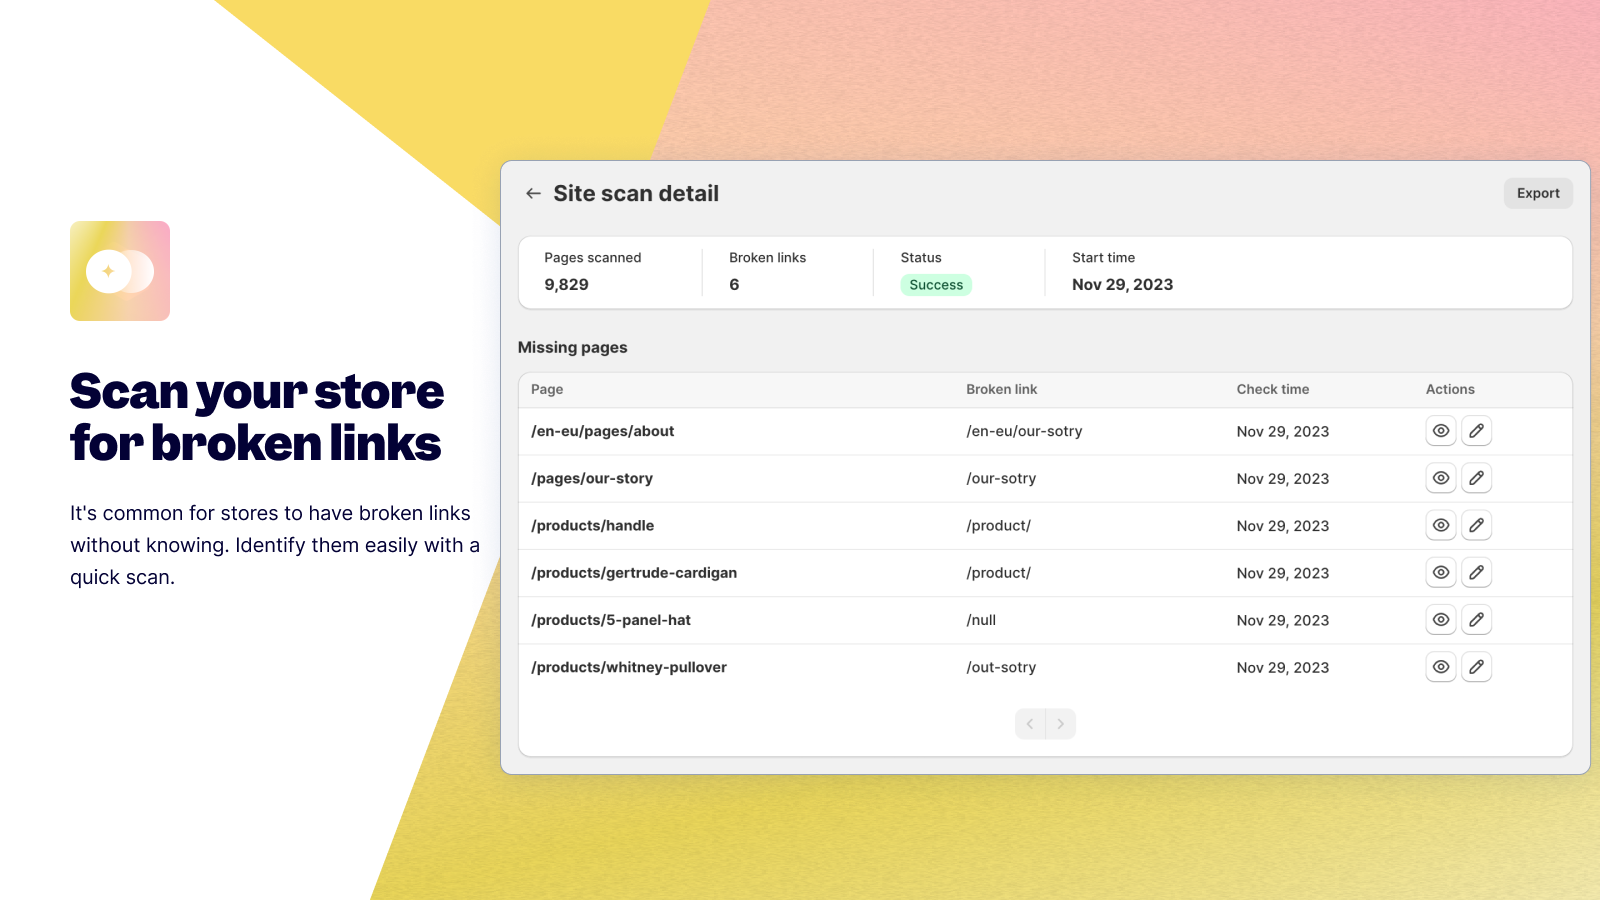Select the /products/whitney-pullover page cell
The height and width of the screenshot is (900, 1600).
pos(629,667)
